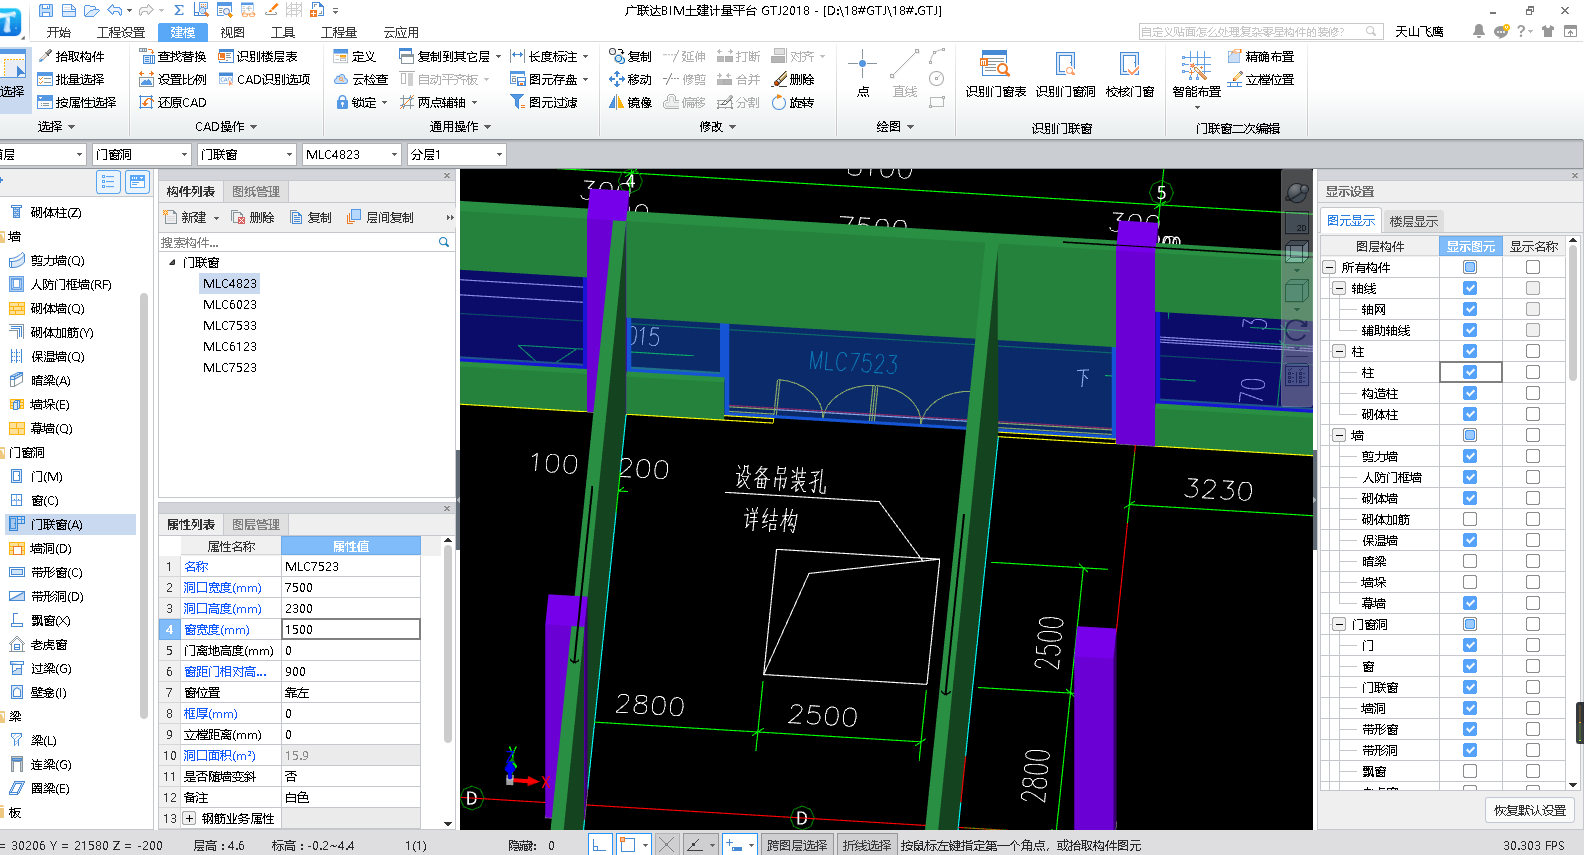Select the 旋转 rotate tool
Viewport: 1584px width, 855px height.
(793, 102)
